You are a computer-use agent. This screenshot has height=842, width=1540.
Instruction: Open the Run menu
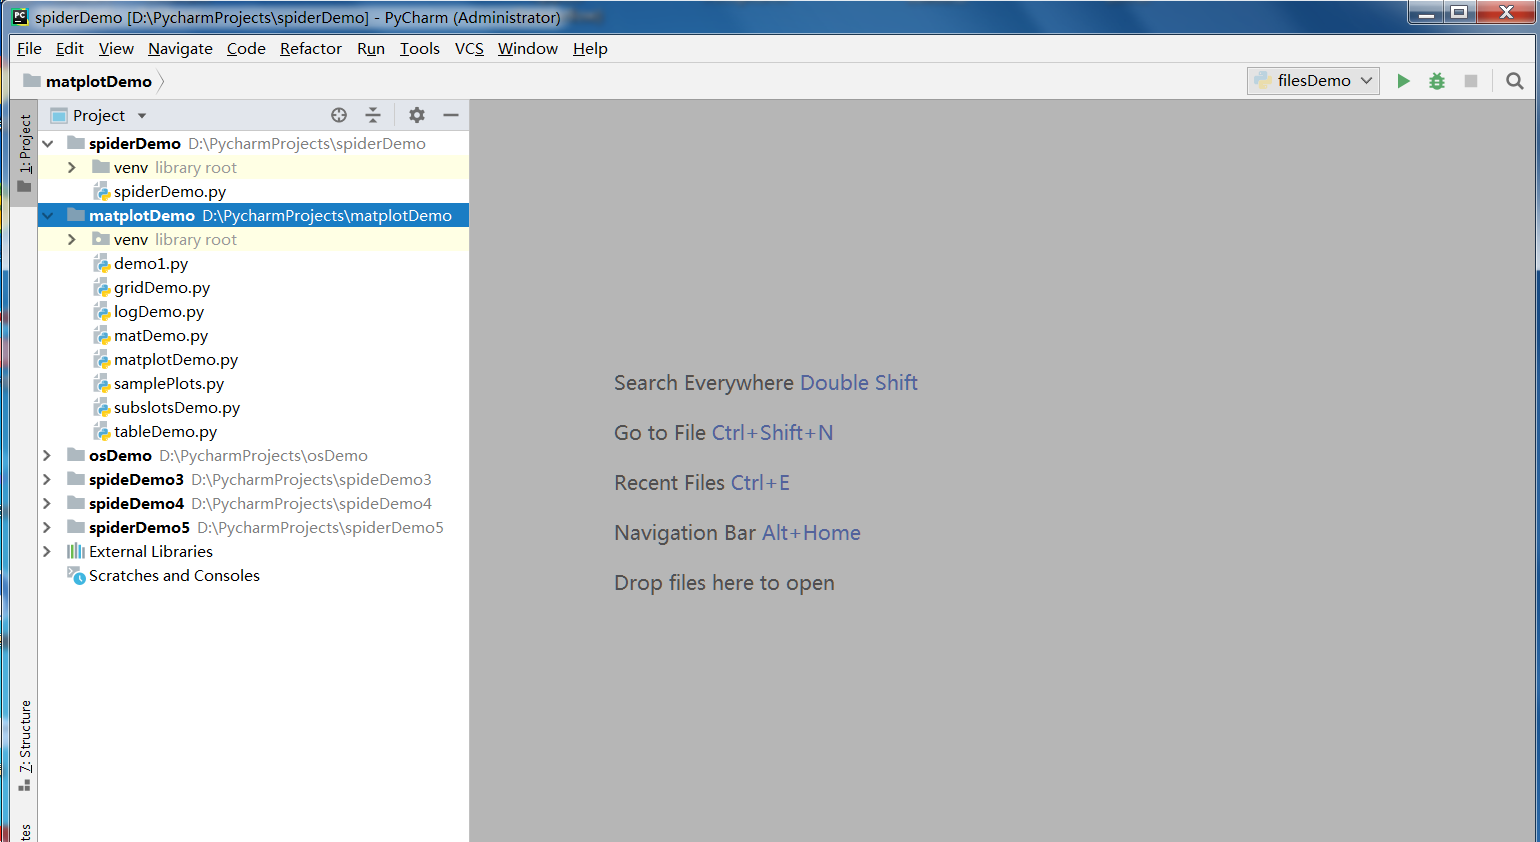point(371,48)
